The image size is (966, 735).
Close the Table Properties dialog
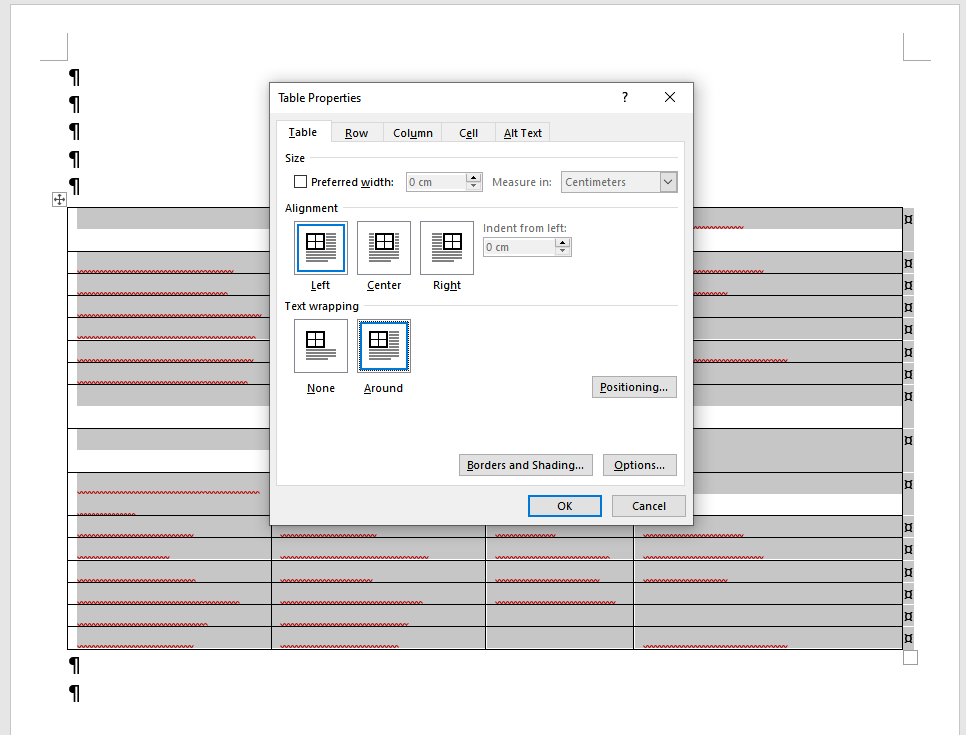pyautogui.click(x=670, y=97)
